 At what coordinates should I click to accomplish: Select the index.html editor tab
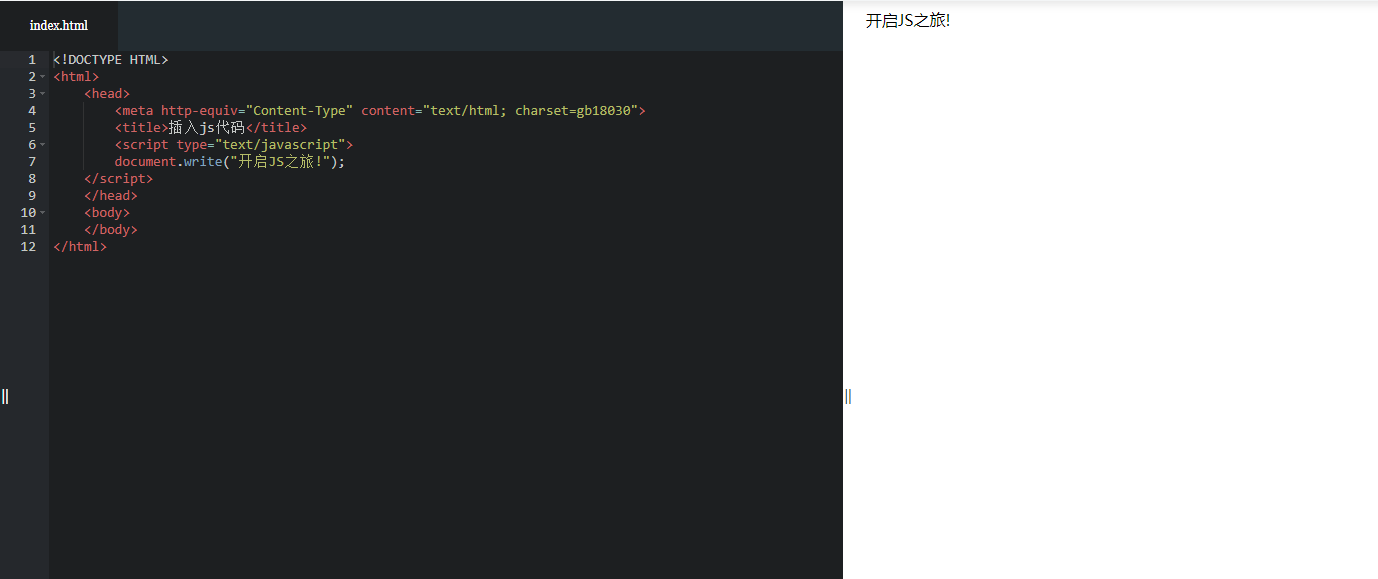coord(59,25)
